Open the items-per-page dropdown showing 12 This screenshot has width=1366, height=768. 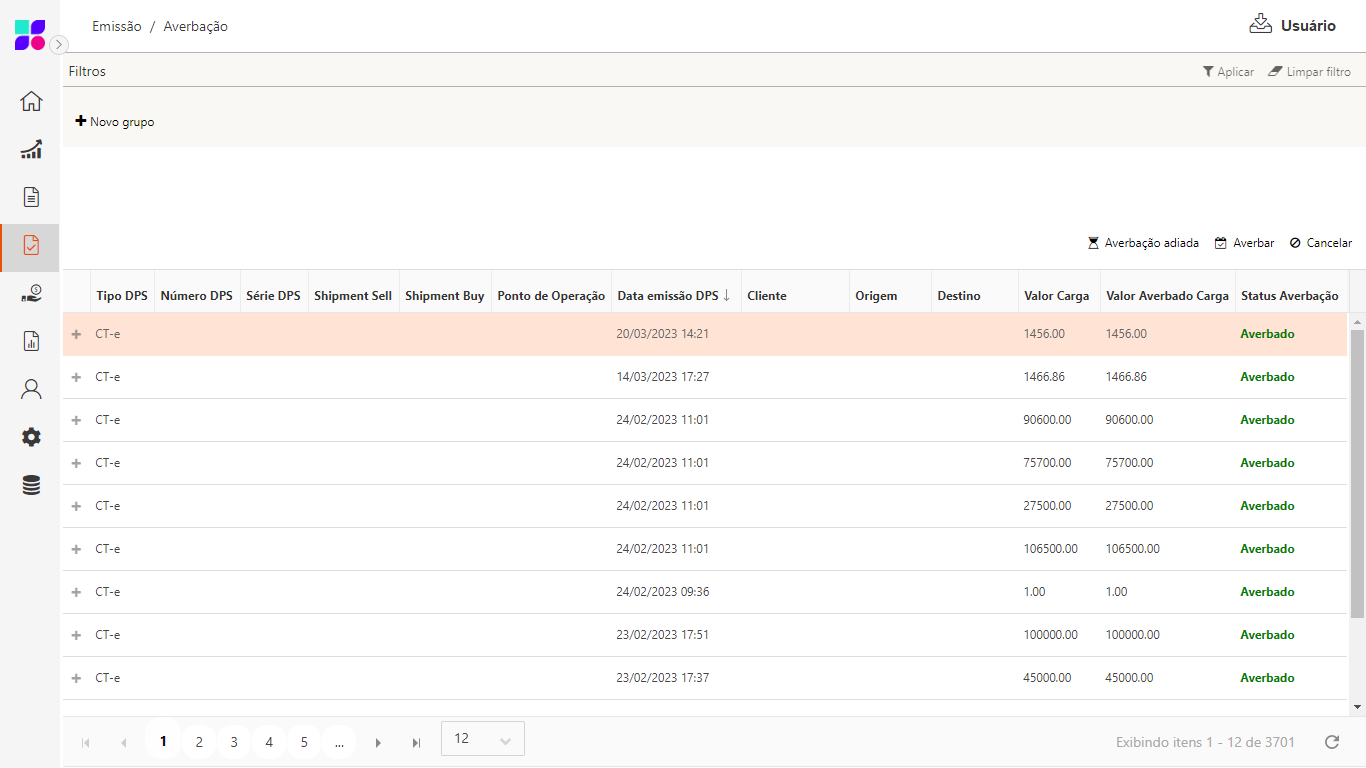click(482, 739)
